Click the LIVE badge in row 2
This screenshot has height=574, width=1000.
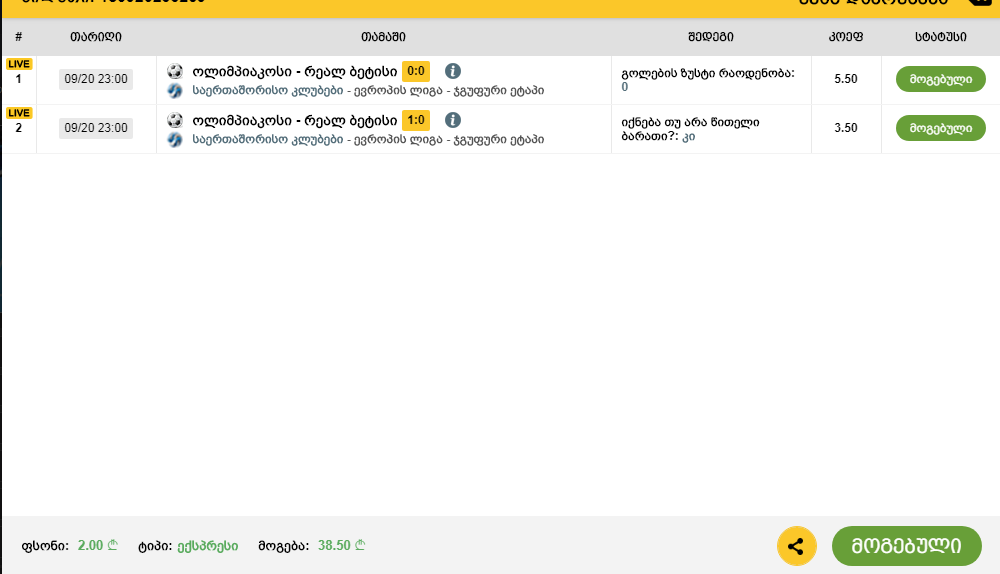(18, 113)
